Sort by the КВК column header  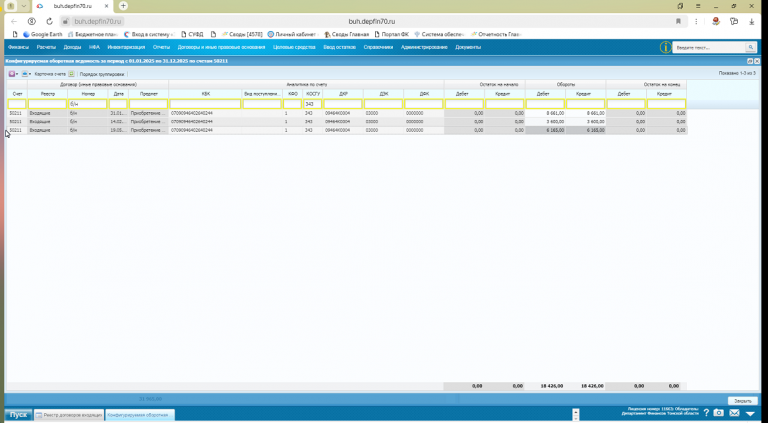205,94
